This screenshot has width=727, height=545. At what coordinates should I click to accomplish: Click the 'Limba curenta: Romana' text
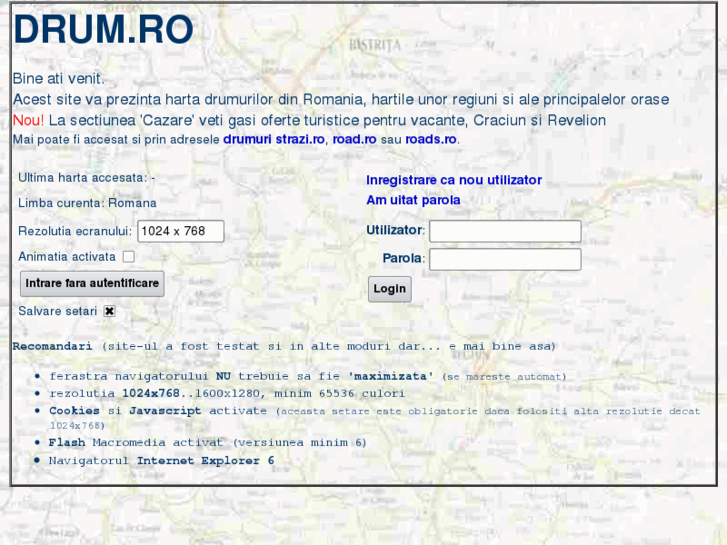tap(87, 203)
